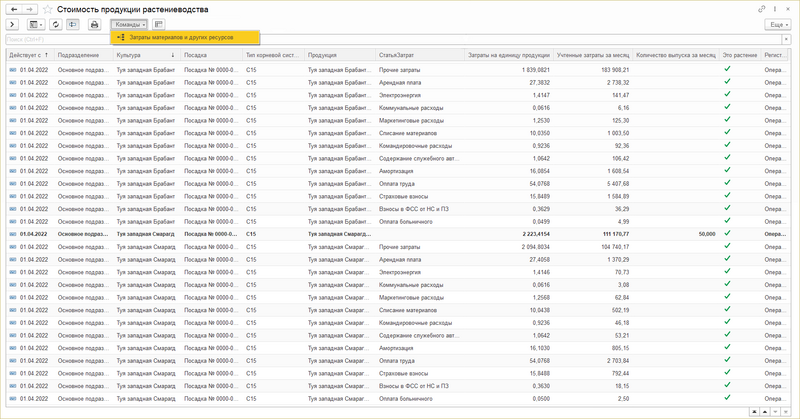Toggle "Это растение" checkmark in first Амортизация row

727,171
